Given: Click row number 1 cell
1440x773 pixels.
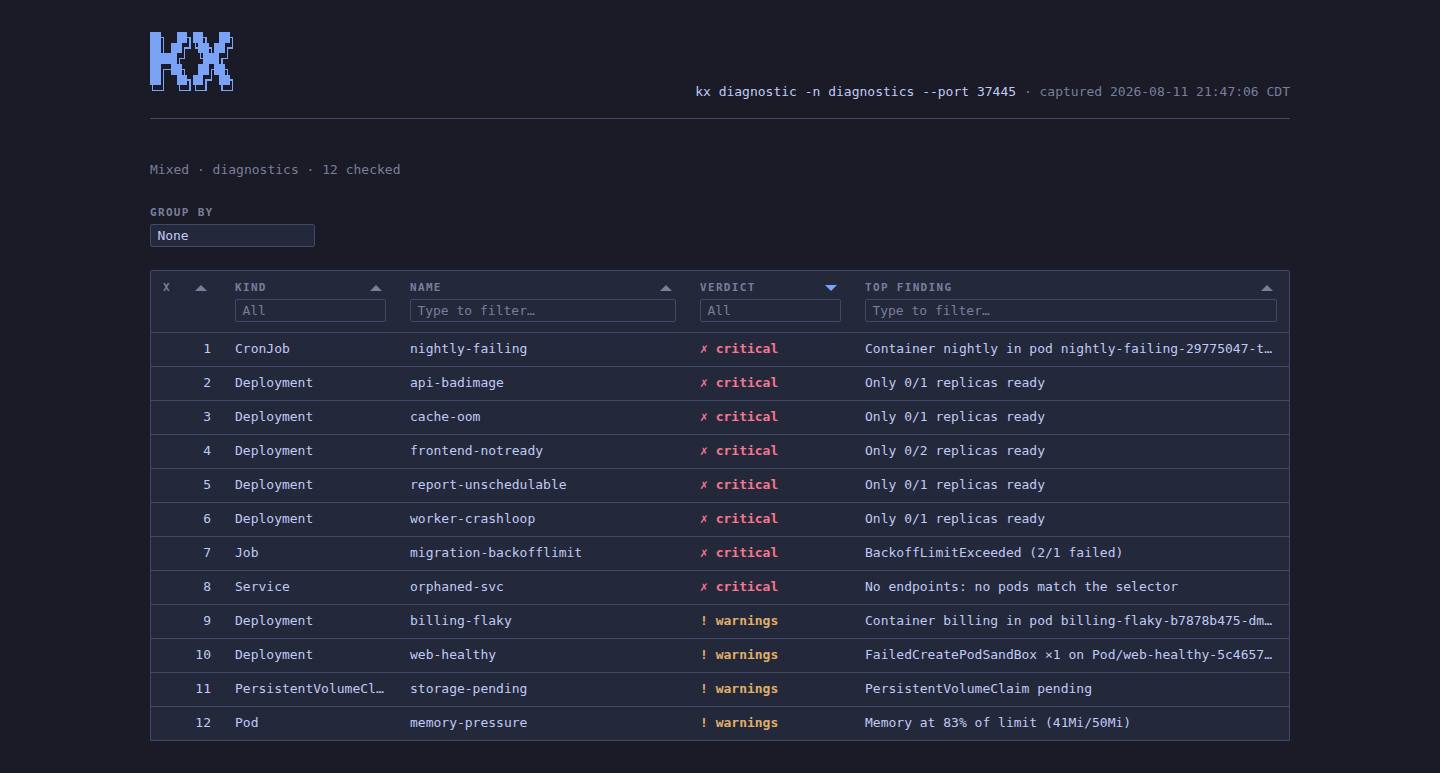Looking at the screenshot, I should pyautogui.click(x=208, y=349).
